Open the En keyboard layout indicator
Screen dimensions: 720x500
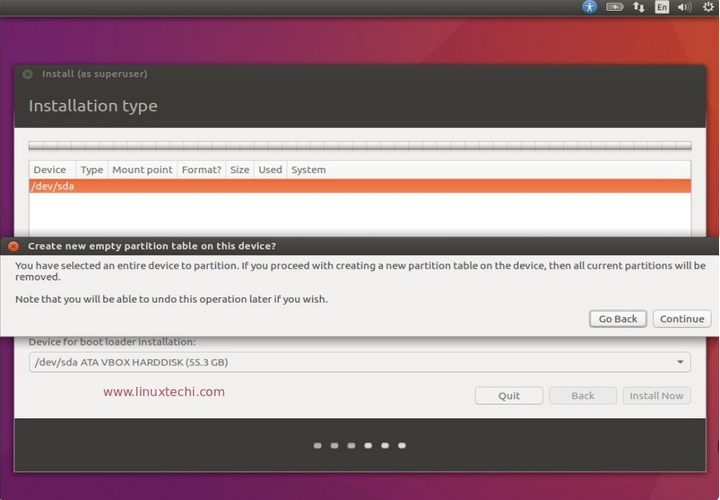(662, 7)
